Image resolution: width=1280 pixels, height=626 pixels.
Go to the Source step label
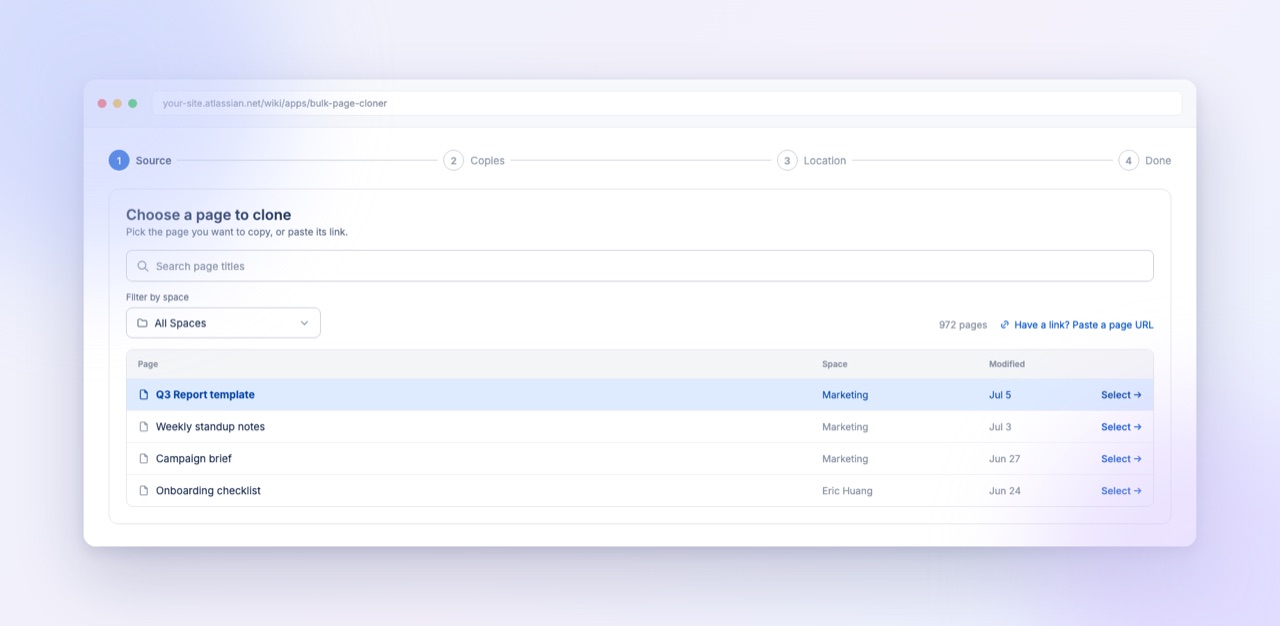click(x=153, y=160)
